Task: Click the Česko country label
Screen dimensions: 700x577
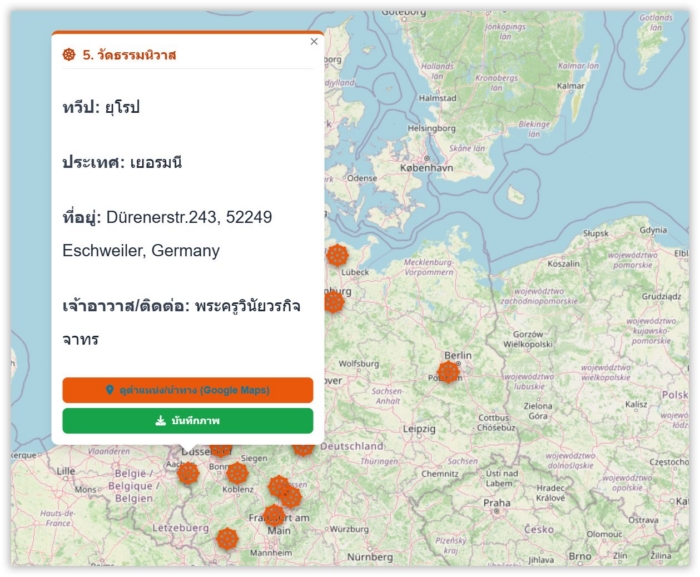Action: click(539, 529)
